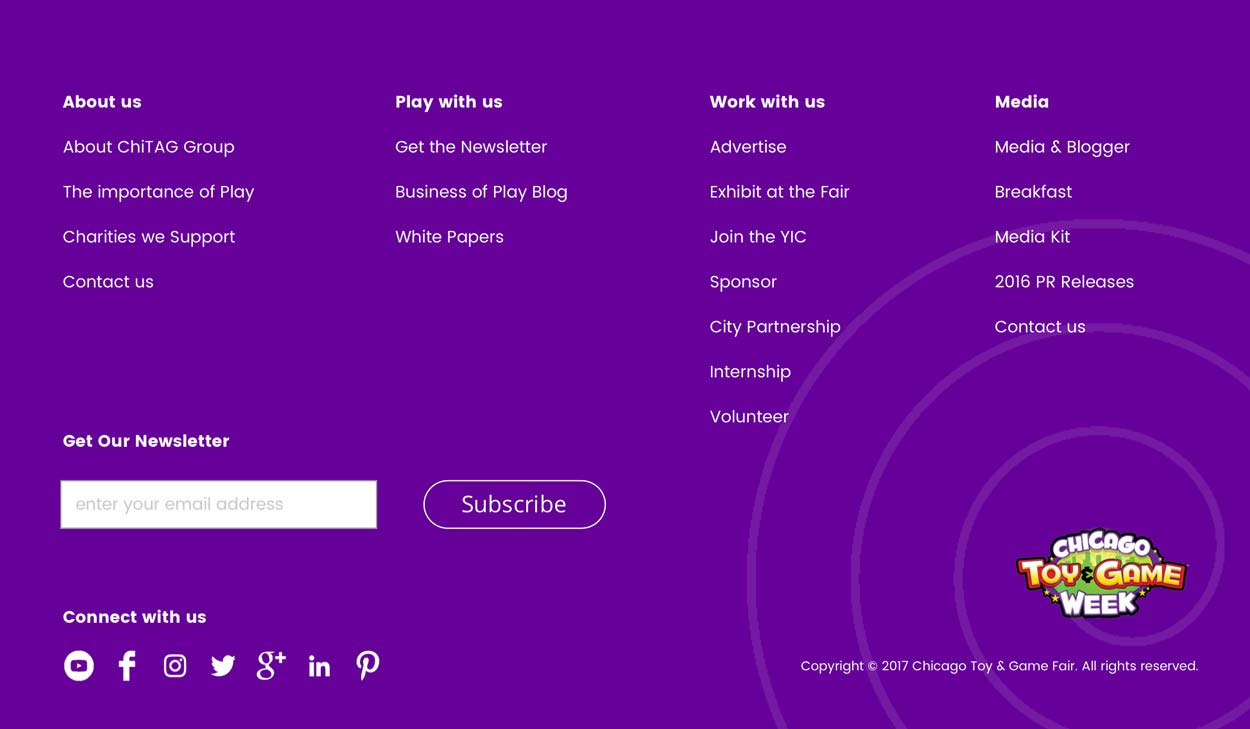Open the Pinterest icon
1250x729 pixels.
[x=368, y=666]
